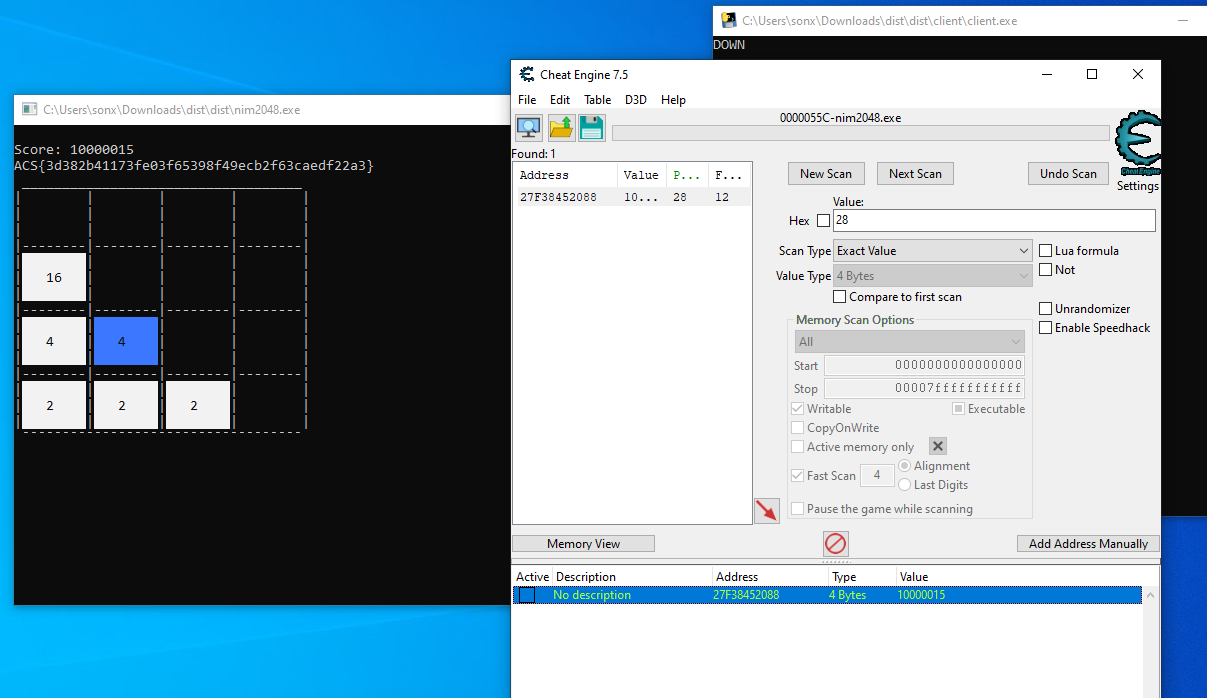Click the New Scan button
The image size is (1207, 698).
[x=826, y=174]
